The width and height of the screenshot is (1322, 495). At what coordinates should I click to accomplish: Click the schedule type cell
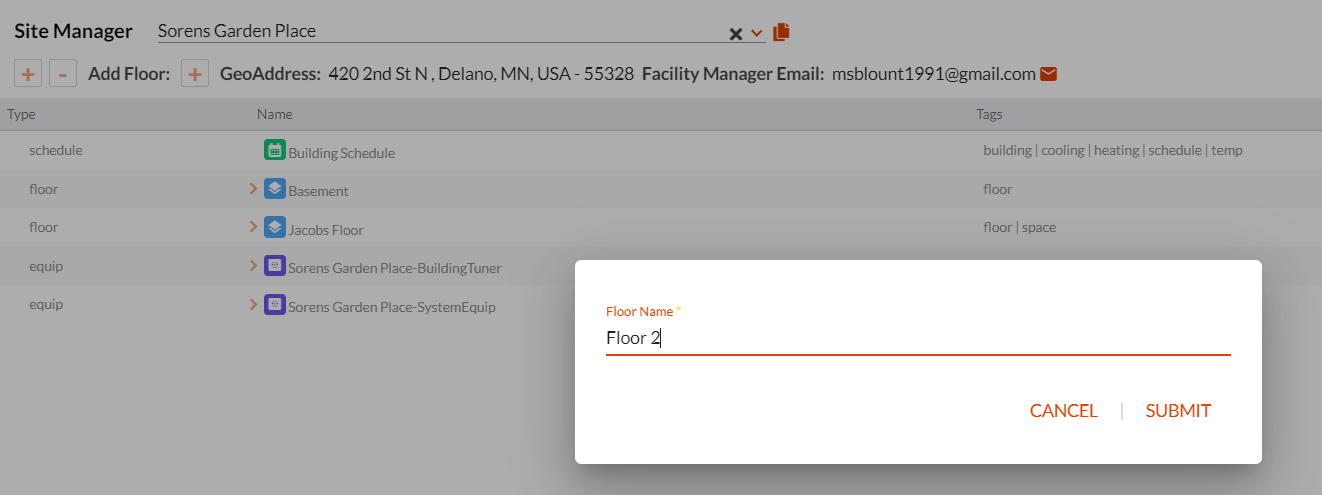[56, 150]
